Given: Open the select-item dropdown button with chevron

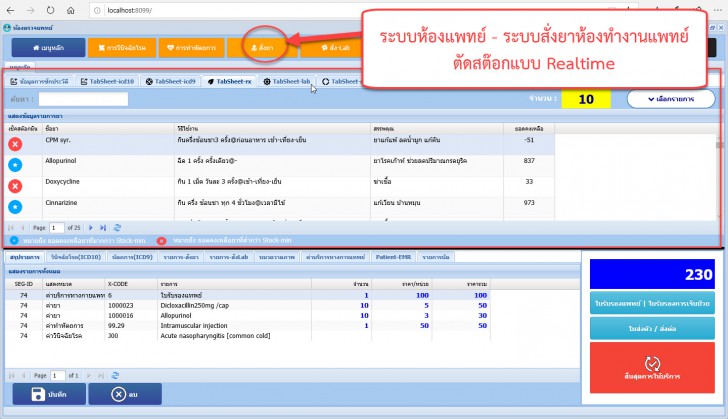Looking at the screenshot, I should (671, 99).
